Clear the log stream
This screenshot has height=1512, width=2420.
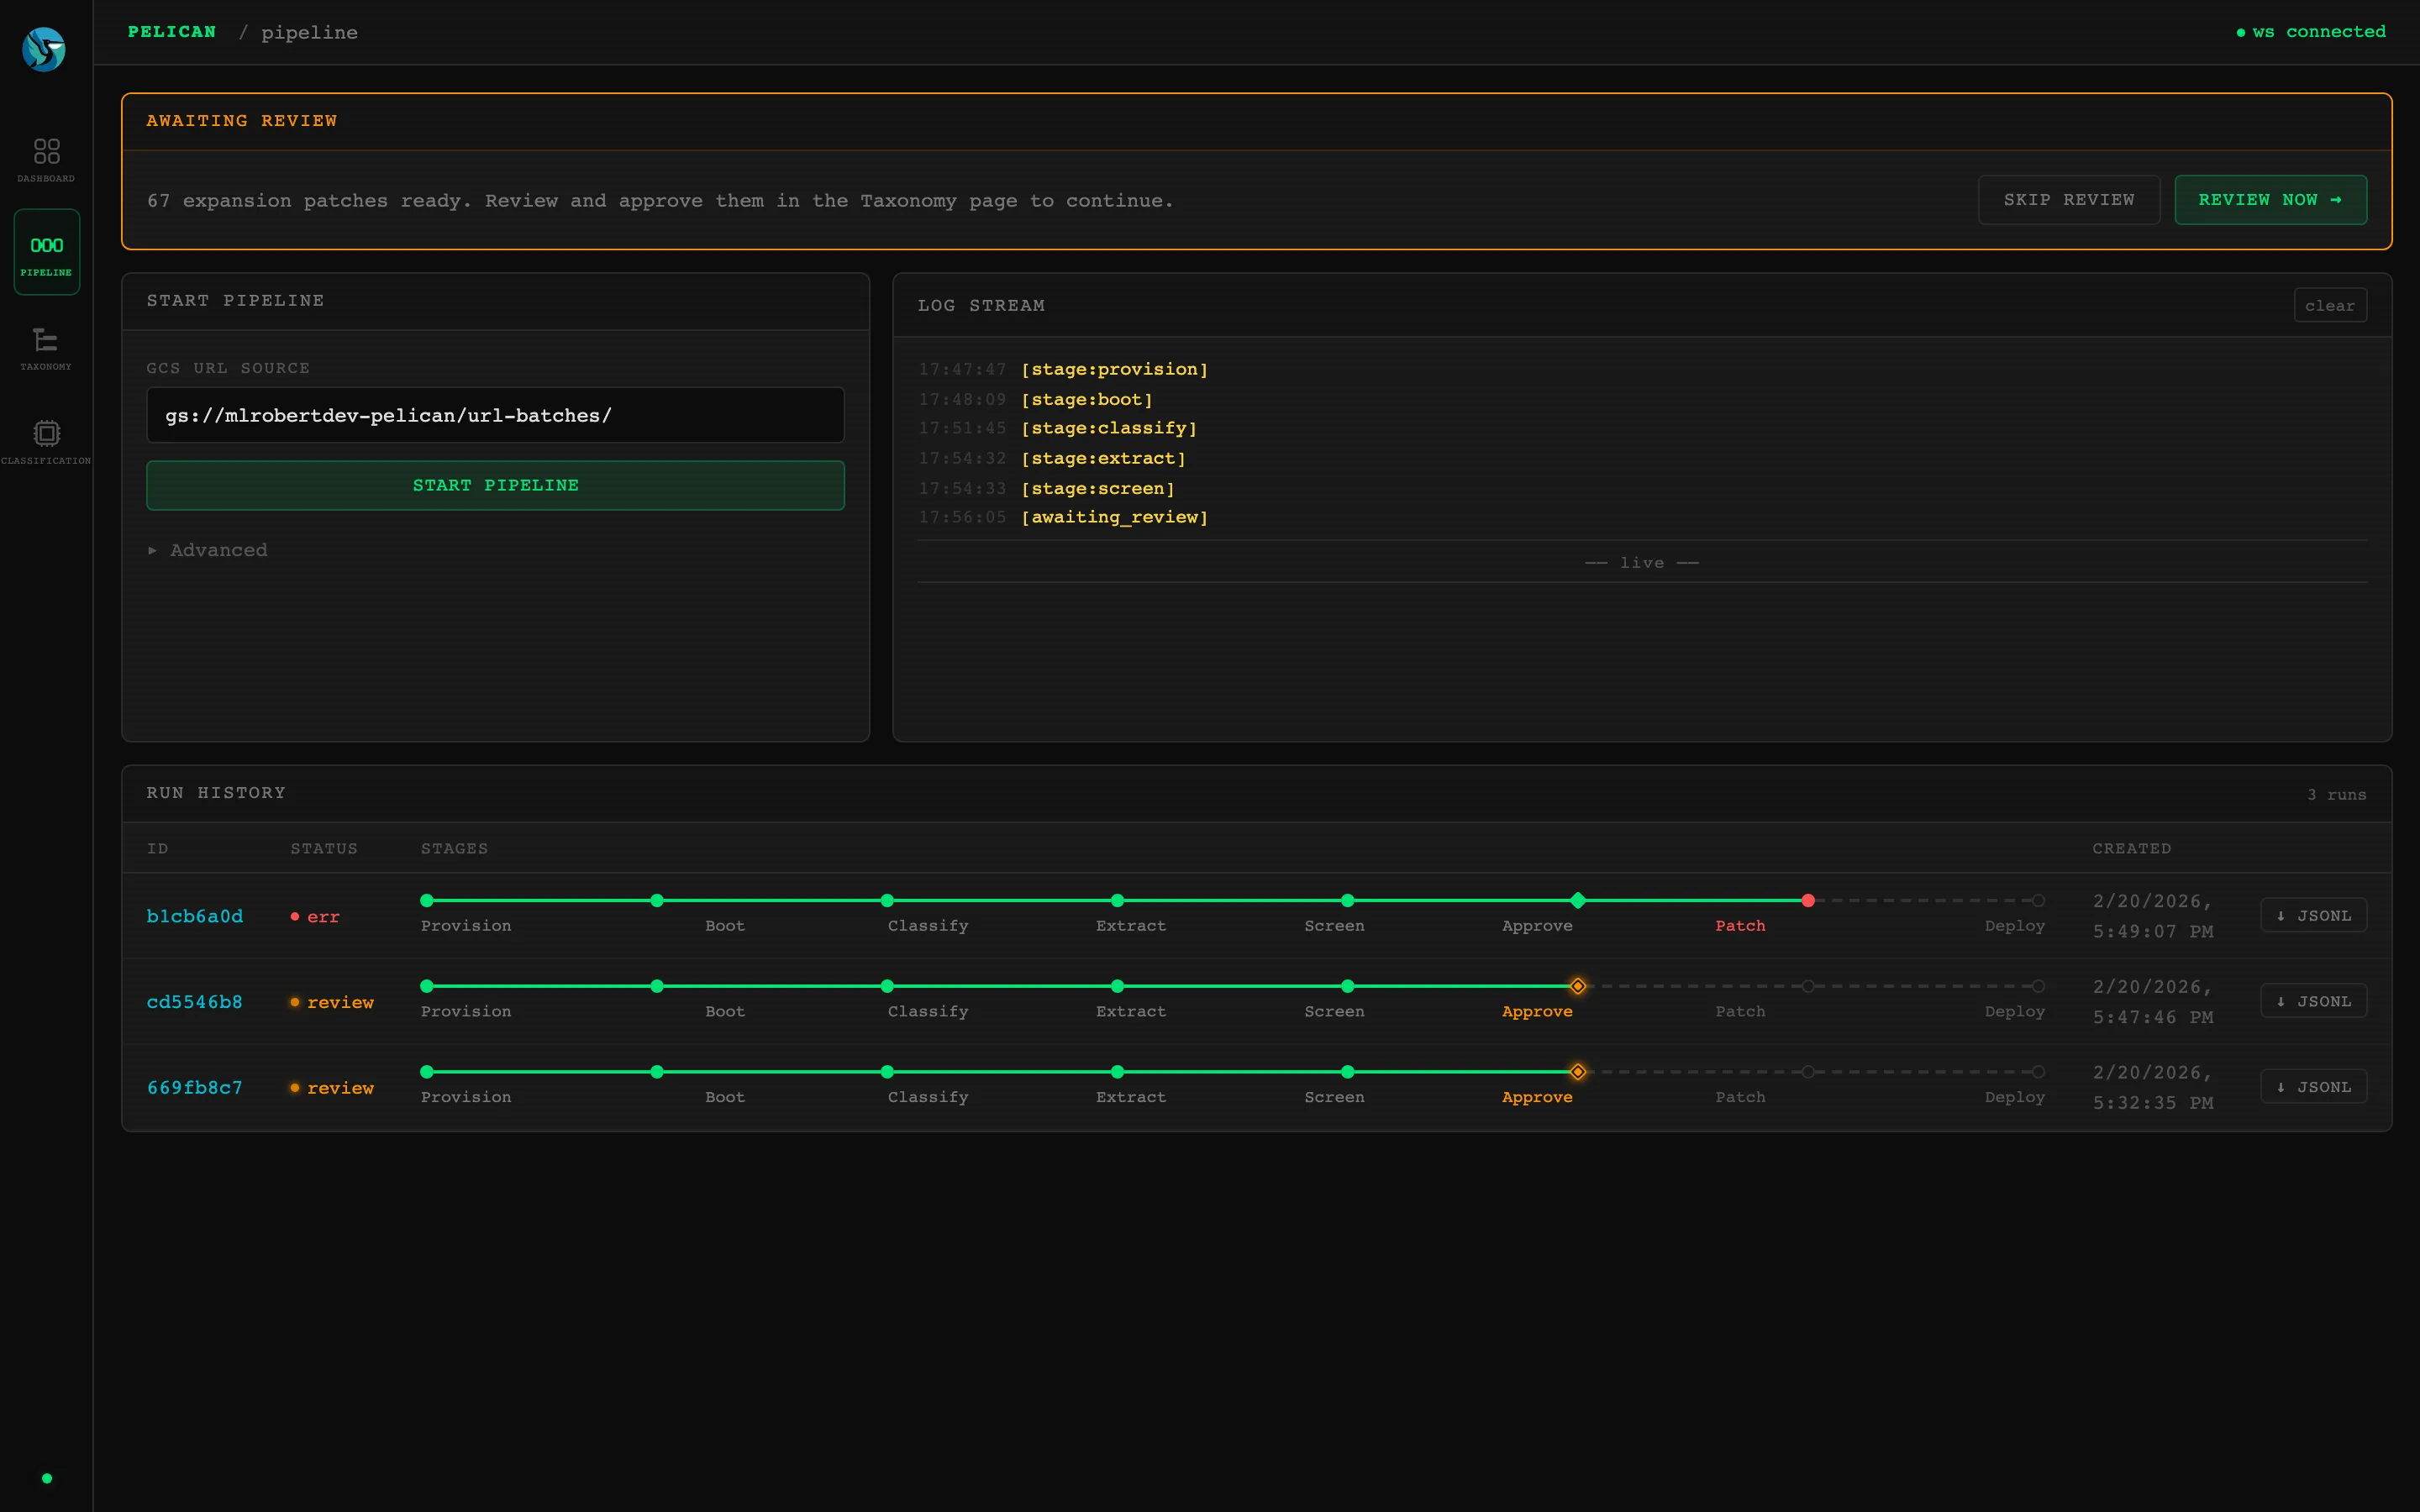click(2329, 306)
